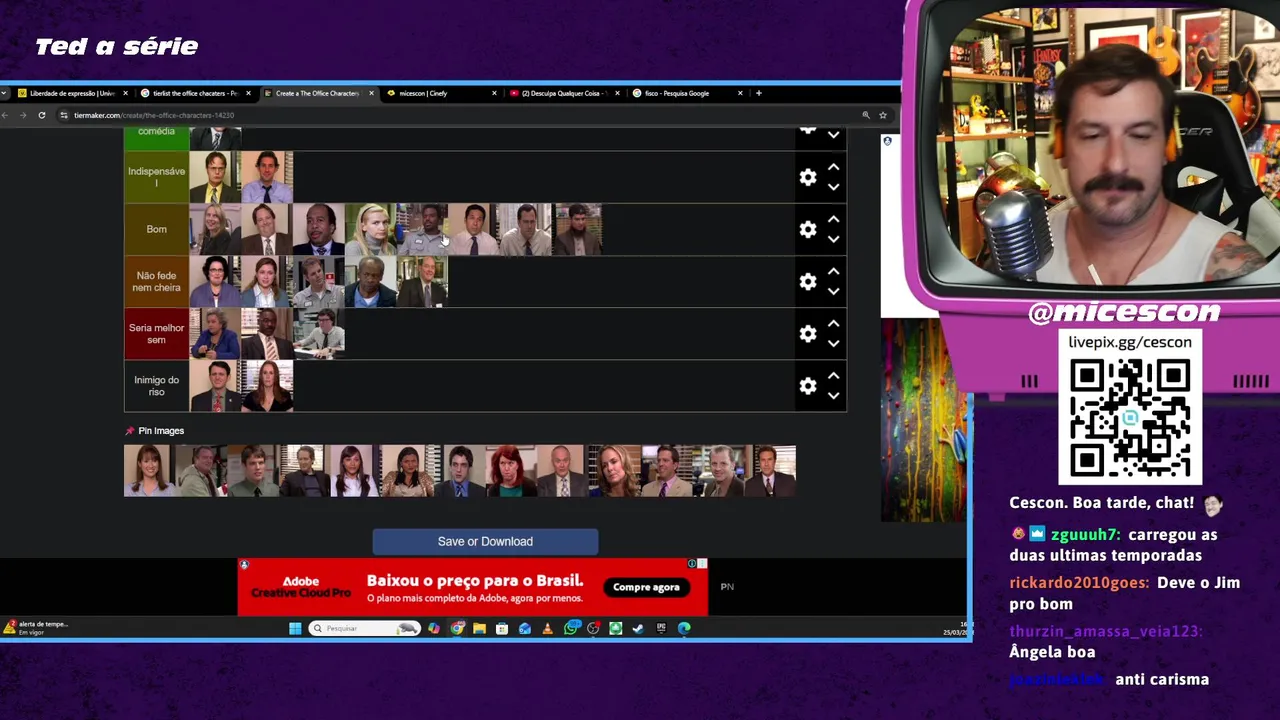Select Stanley thumbnail in Bom tier
The image size is (1280, 720).
[x=319, y=229]
